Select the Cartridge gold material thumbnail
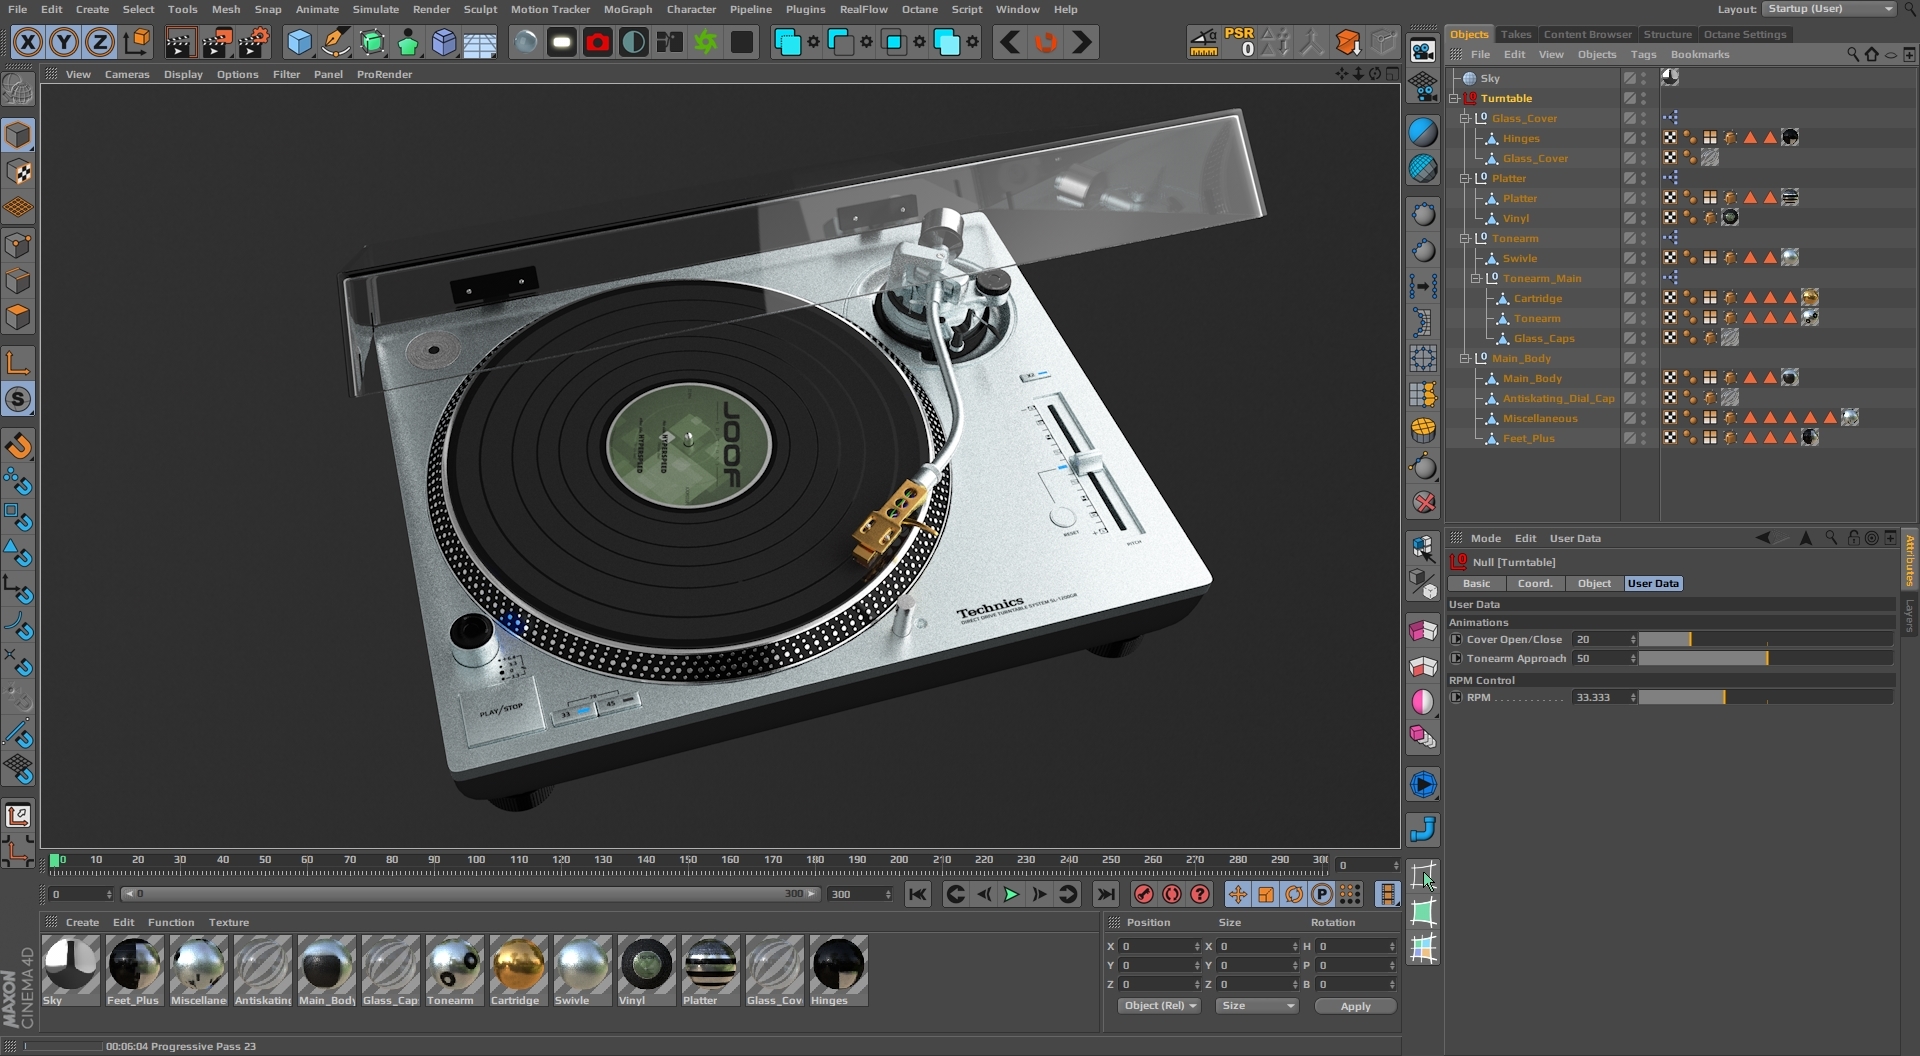Image resolution: width=1920 pixels, height=1056 pixels. [x=518, y=966]
